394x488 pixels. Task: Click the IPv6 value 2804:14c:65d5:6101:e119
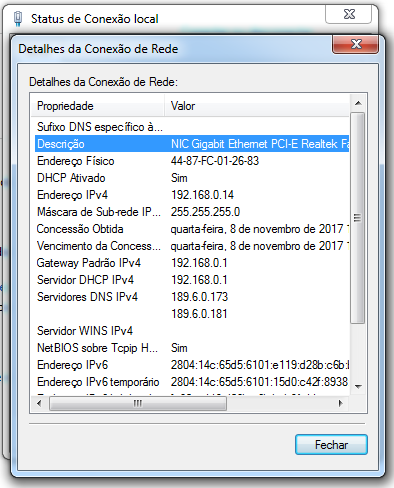click(x=260, y=365)
